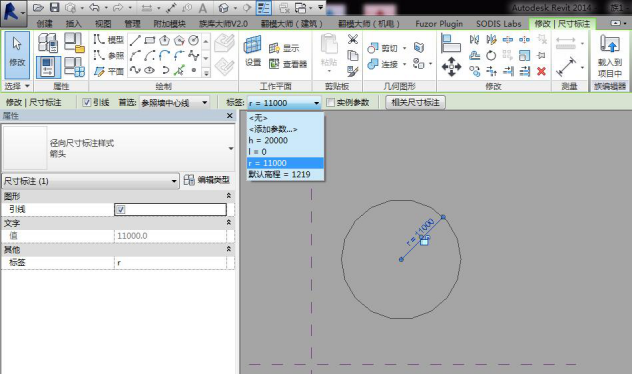Click the Save icon in quick access toolbar
This screenshot has width=632, height=374.
pos(54,7)
